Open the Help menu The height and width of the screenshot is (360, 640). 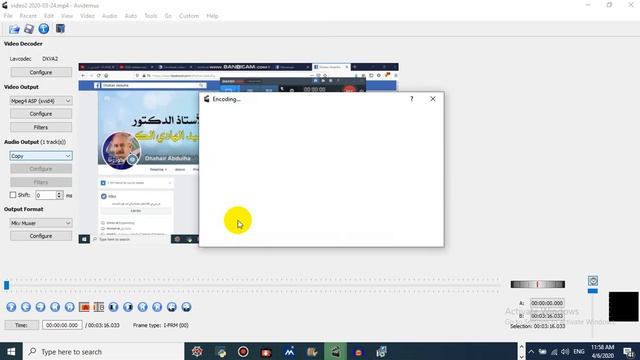pyautogui.click(x=212, y=16)
